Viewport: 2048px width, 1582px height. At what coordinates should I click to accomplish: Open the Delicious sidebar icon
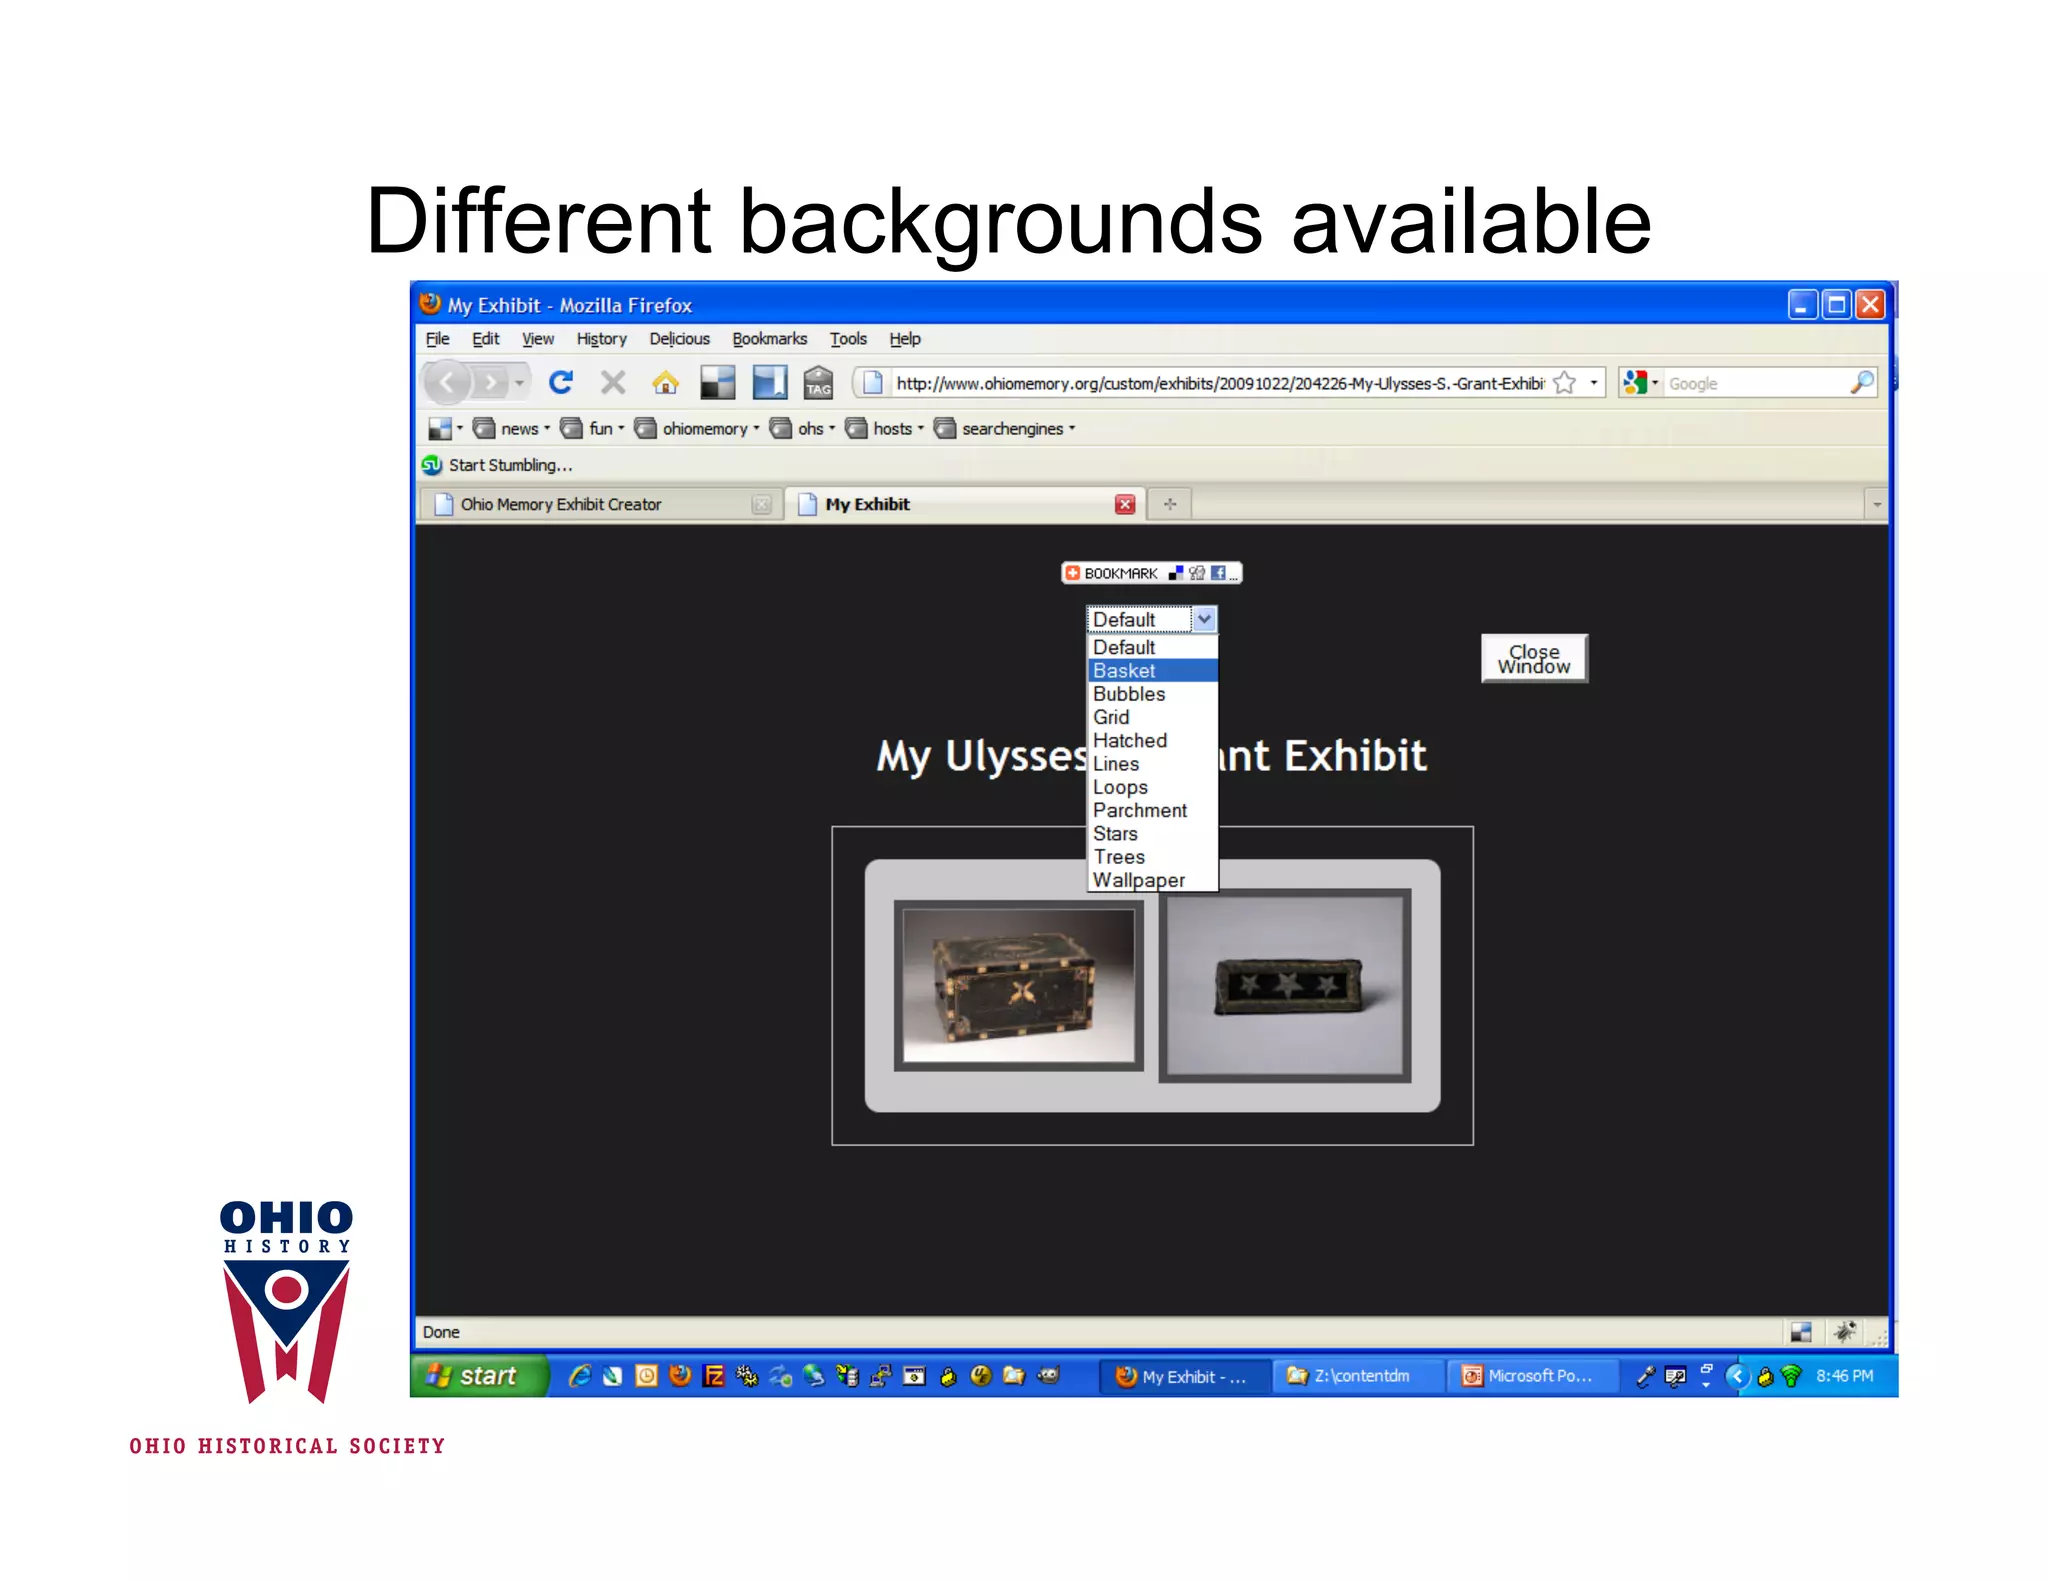[769, 382]
